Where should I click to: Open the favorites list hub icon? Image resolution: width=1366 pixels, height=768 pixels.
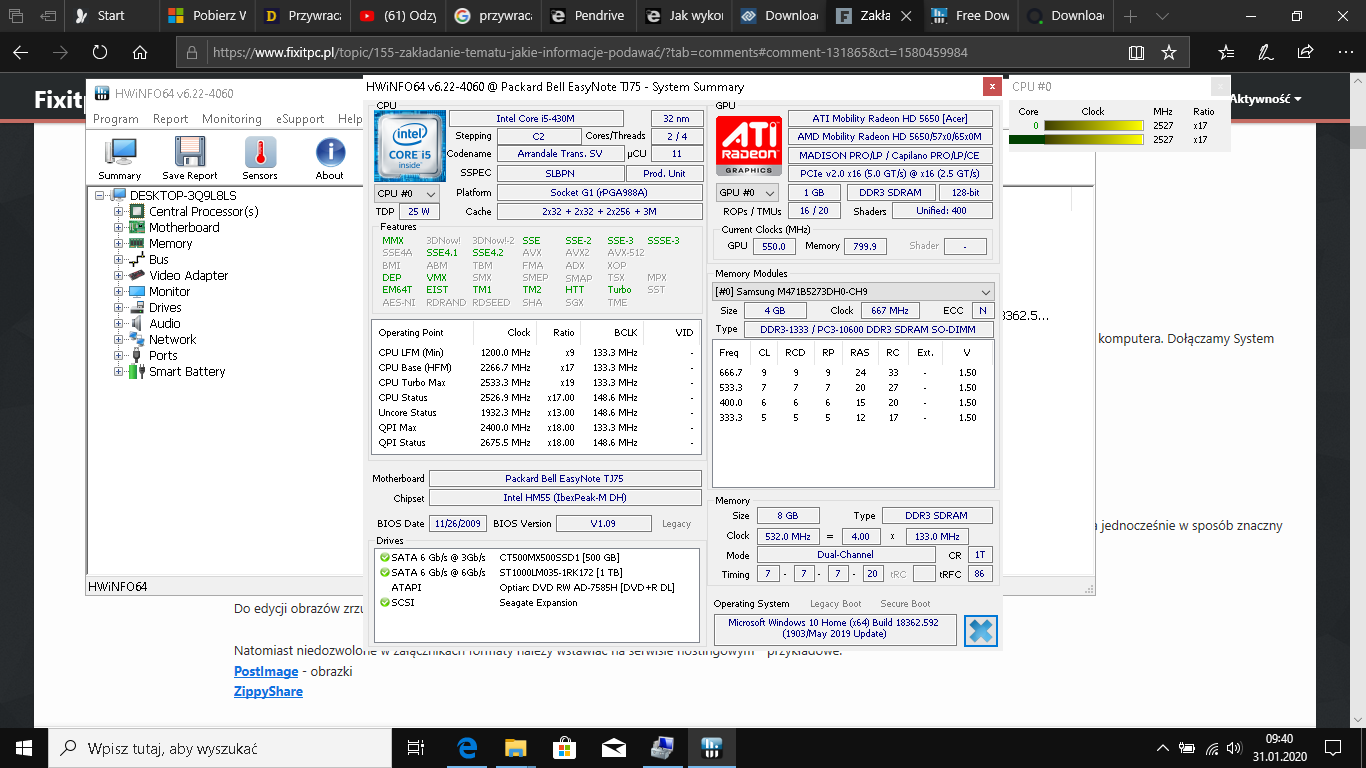pos(1227,53)
